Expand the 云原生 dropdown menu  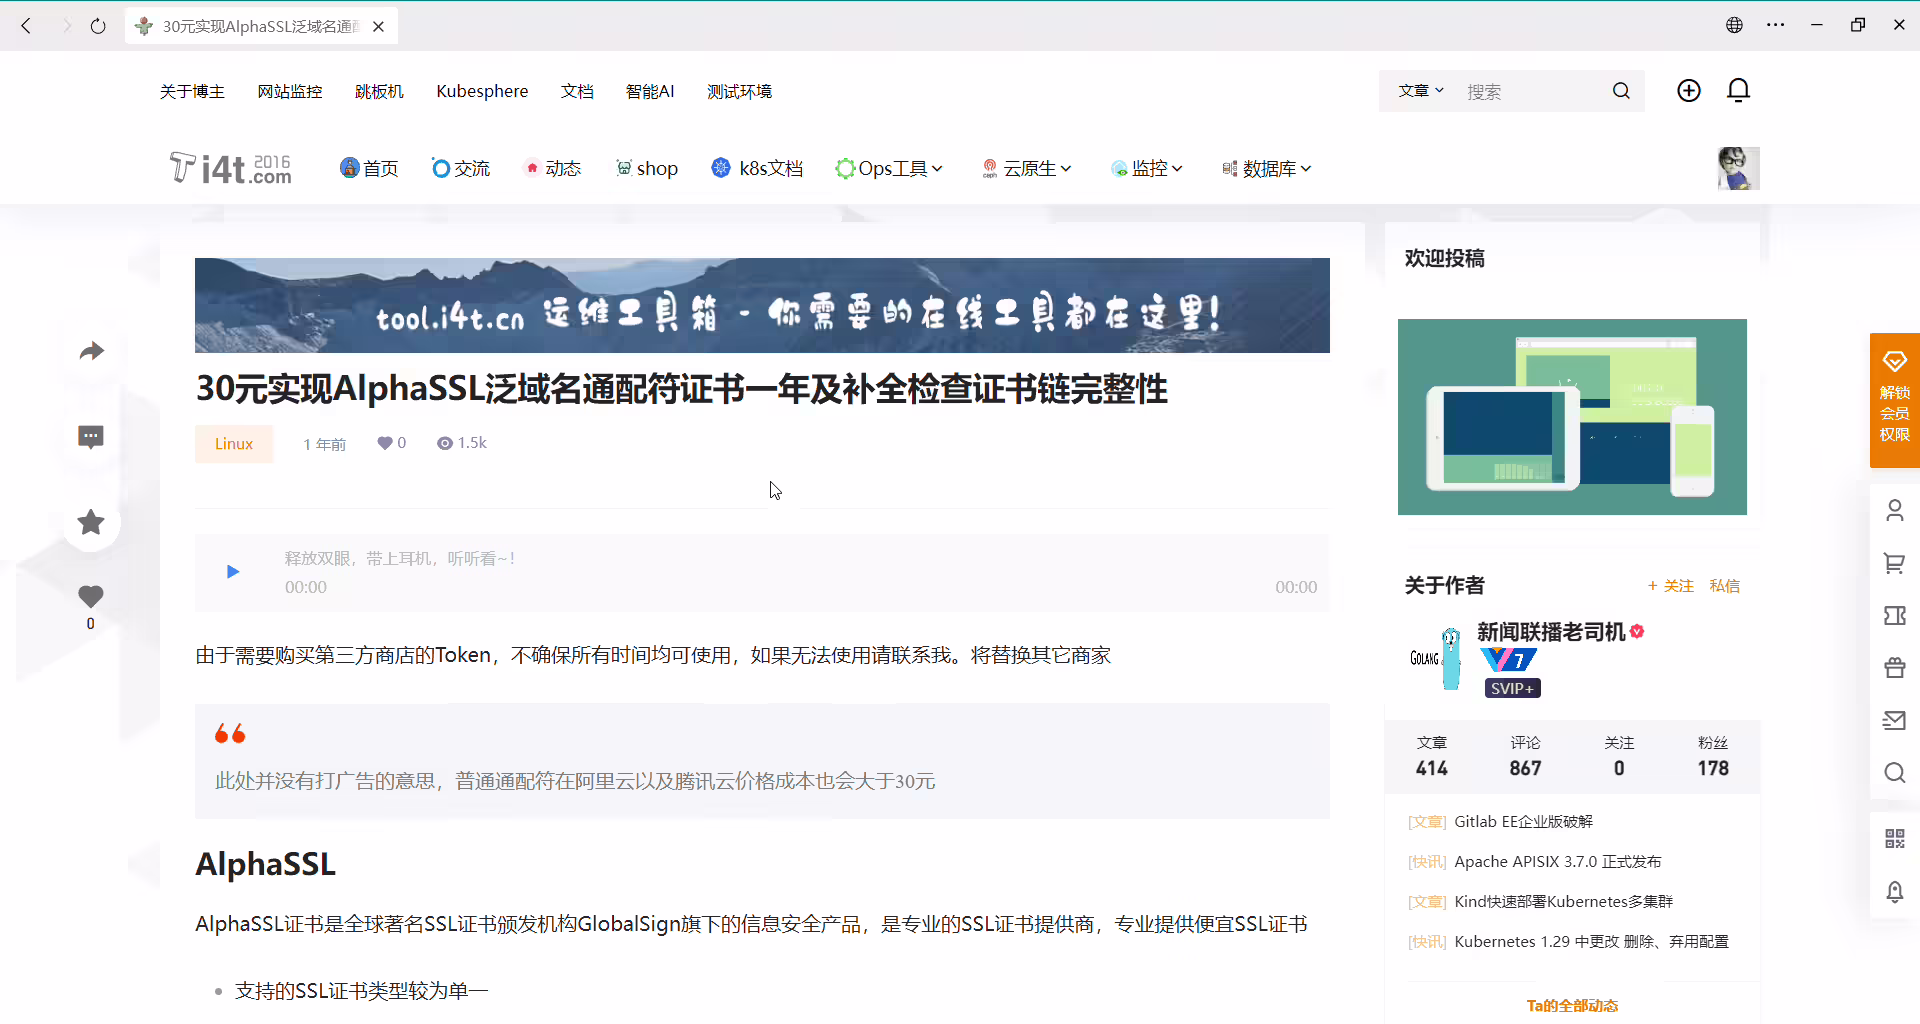[x=1026, y=168]
